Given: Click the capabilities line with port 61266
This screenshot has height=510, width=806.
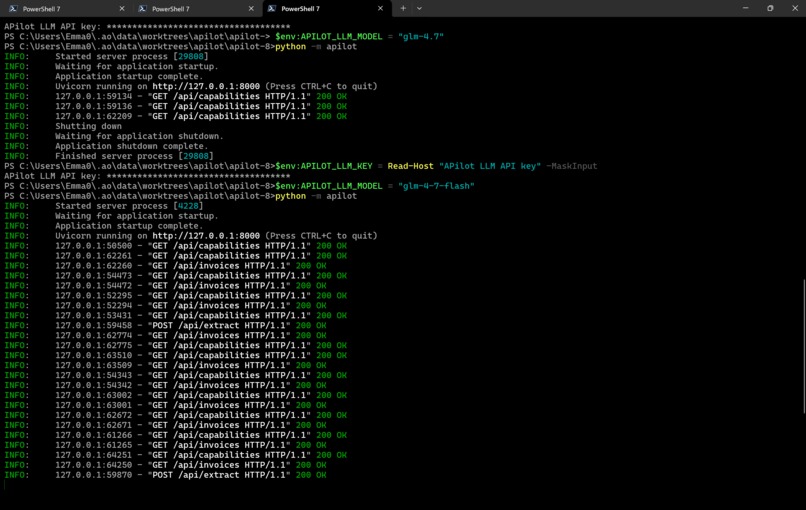Looking at the screenshot, I should point(175,435).
